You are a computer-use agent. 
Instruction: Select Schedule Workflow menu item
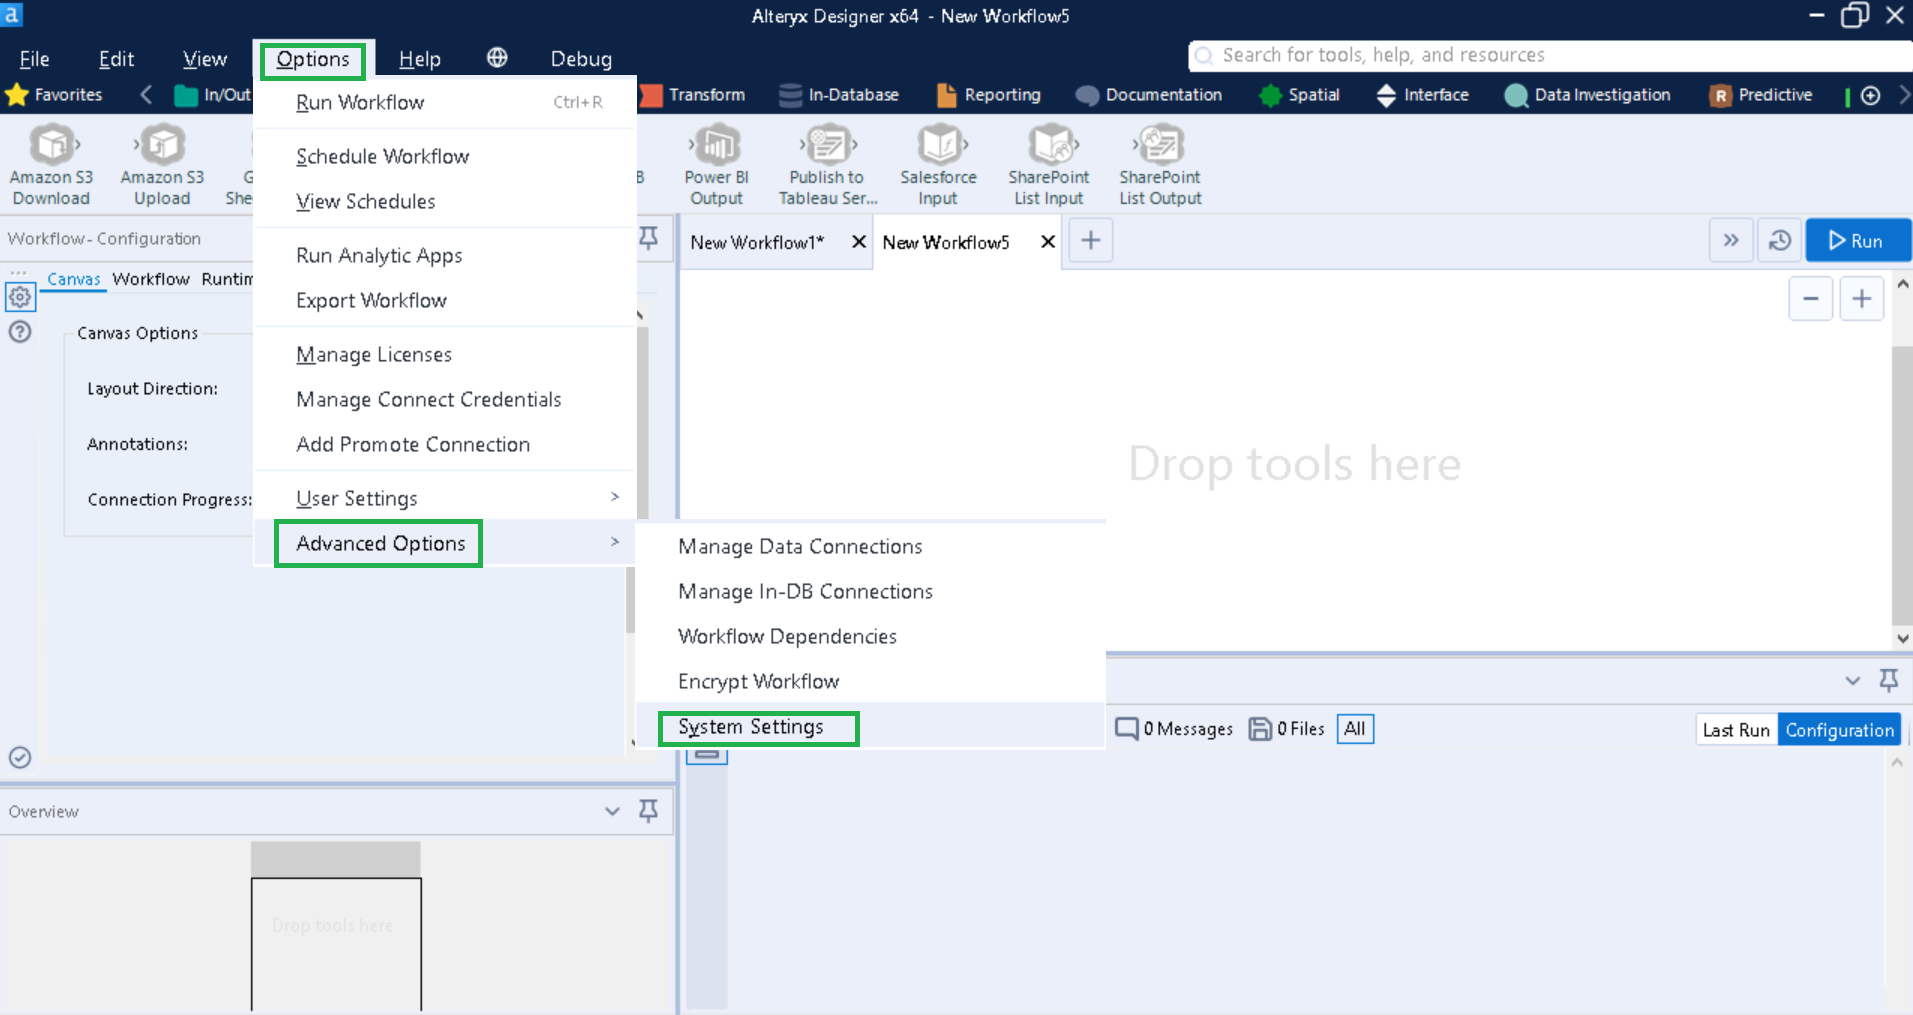446,156
